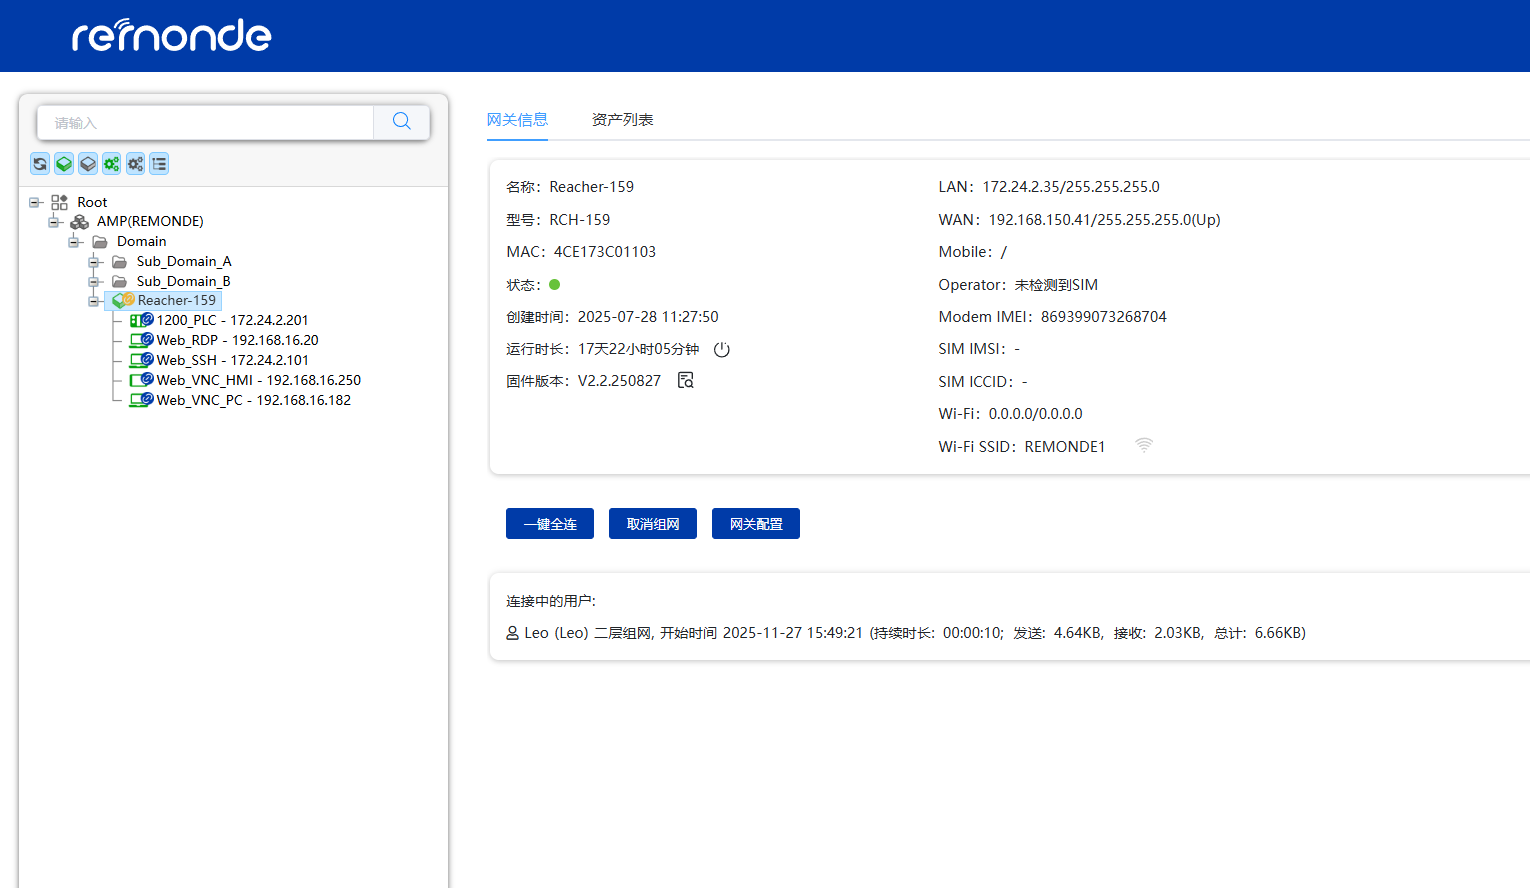Open the 网关配置 button

click(x=755, y=524)
